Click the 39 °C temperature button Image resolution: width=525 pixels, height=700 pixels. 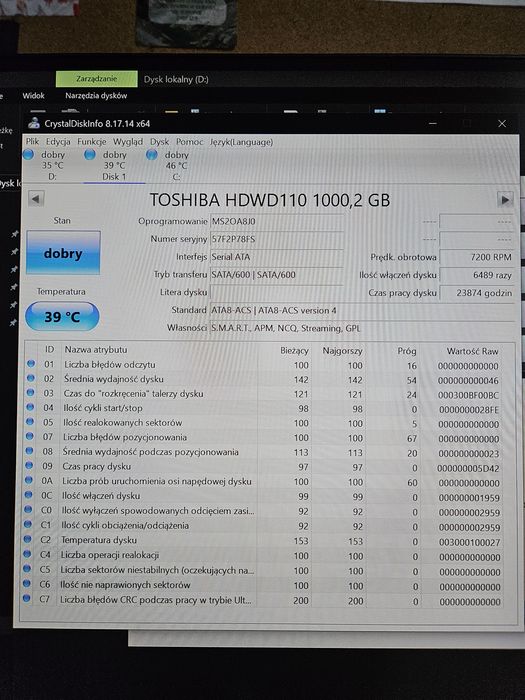click(62, 317)
